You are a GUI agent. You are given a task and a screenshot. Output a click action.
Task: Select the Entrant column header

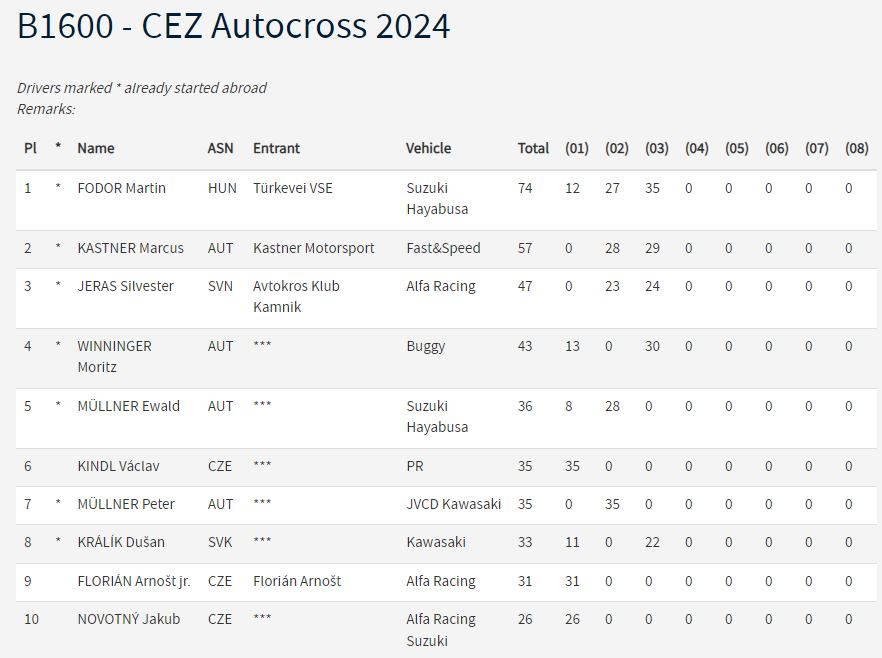click(276, 148)
